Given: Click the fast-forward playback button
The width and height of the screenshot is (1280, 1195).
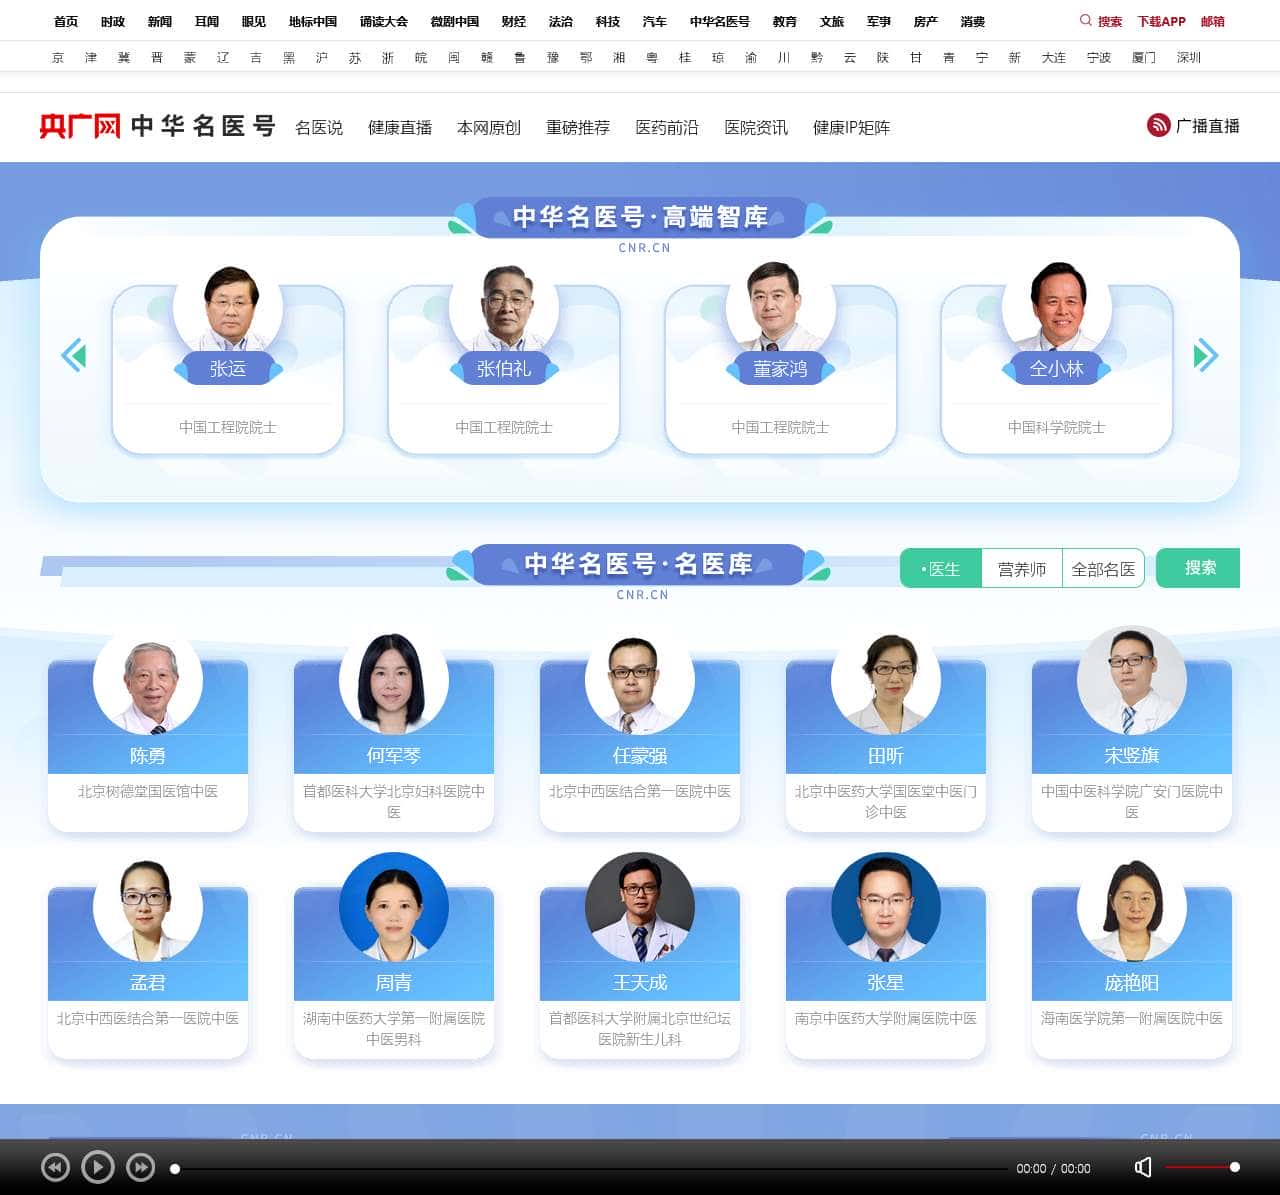Looking at the screenshot, I should pyautogui.click(x=140, y=1167).
